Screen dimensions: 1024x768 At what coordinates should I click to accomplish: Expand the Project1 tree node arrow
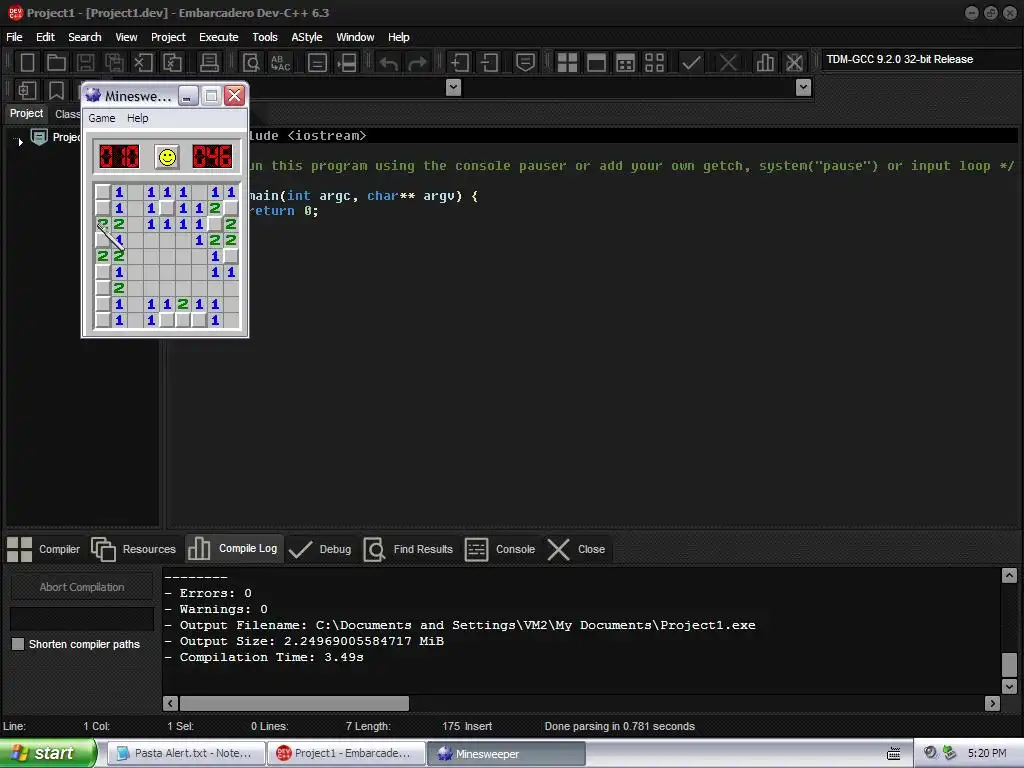[20, 141]
